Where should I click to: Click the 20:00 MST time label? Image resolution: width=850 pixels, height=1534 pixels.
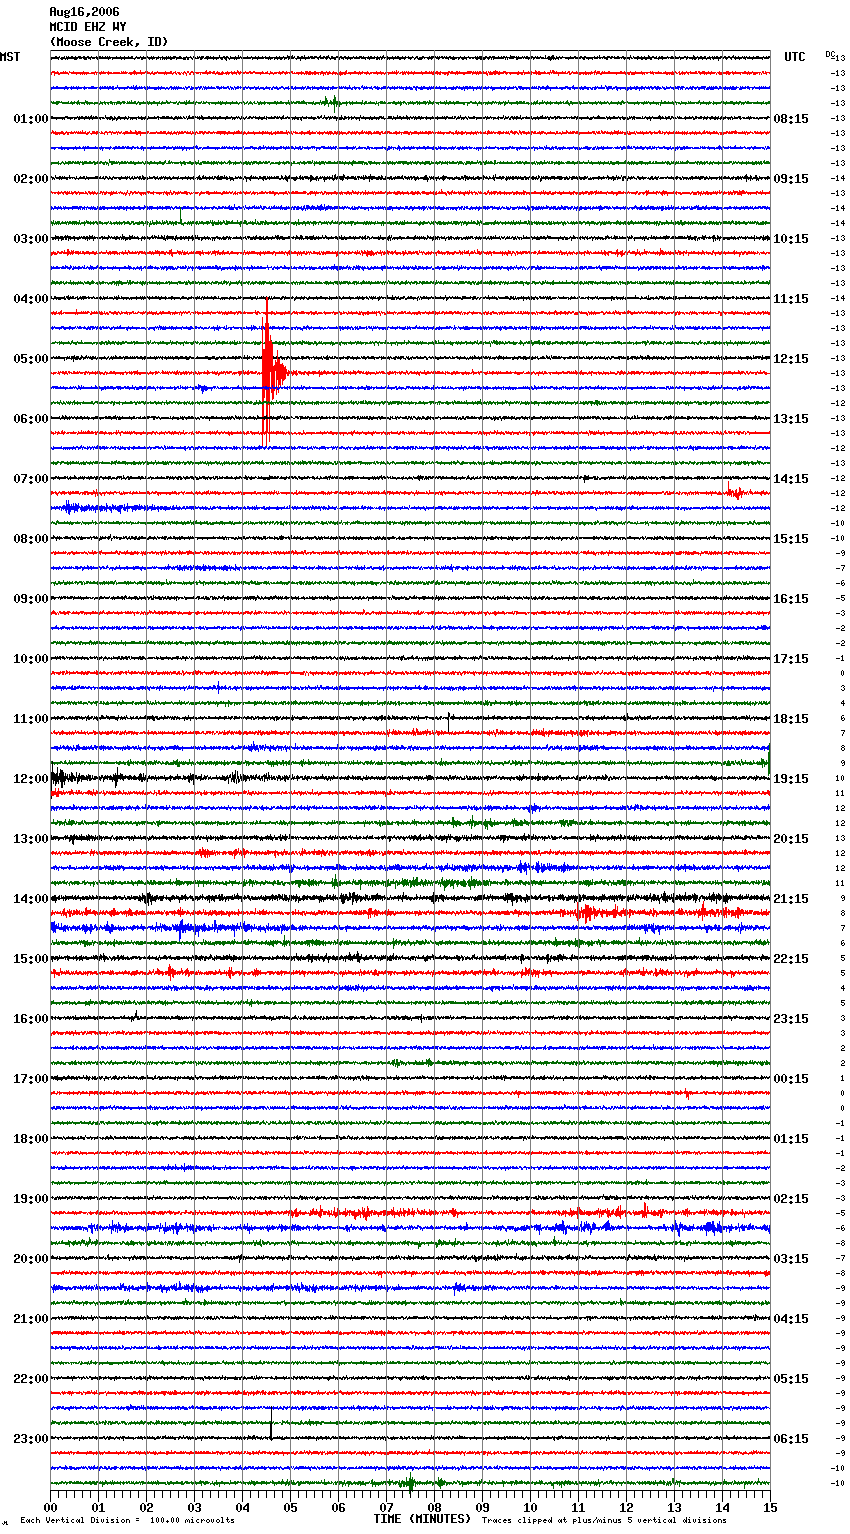point(31,1259)
